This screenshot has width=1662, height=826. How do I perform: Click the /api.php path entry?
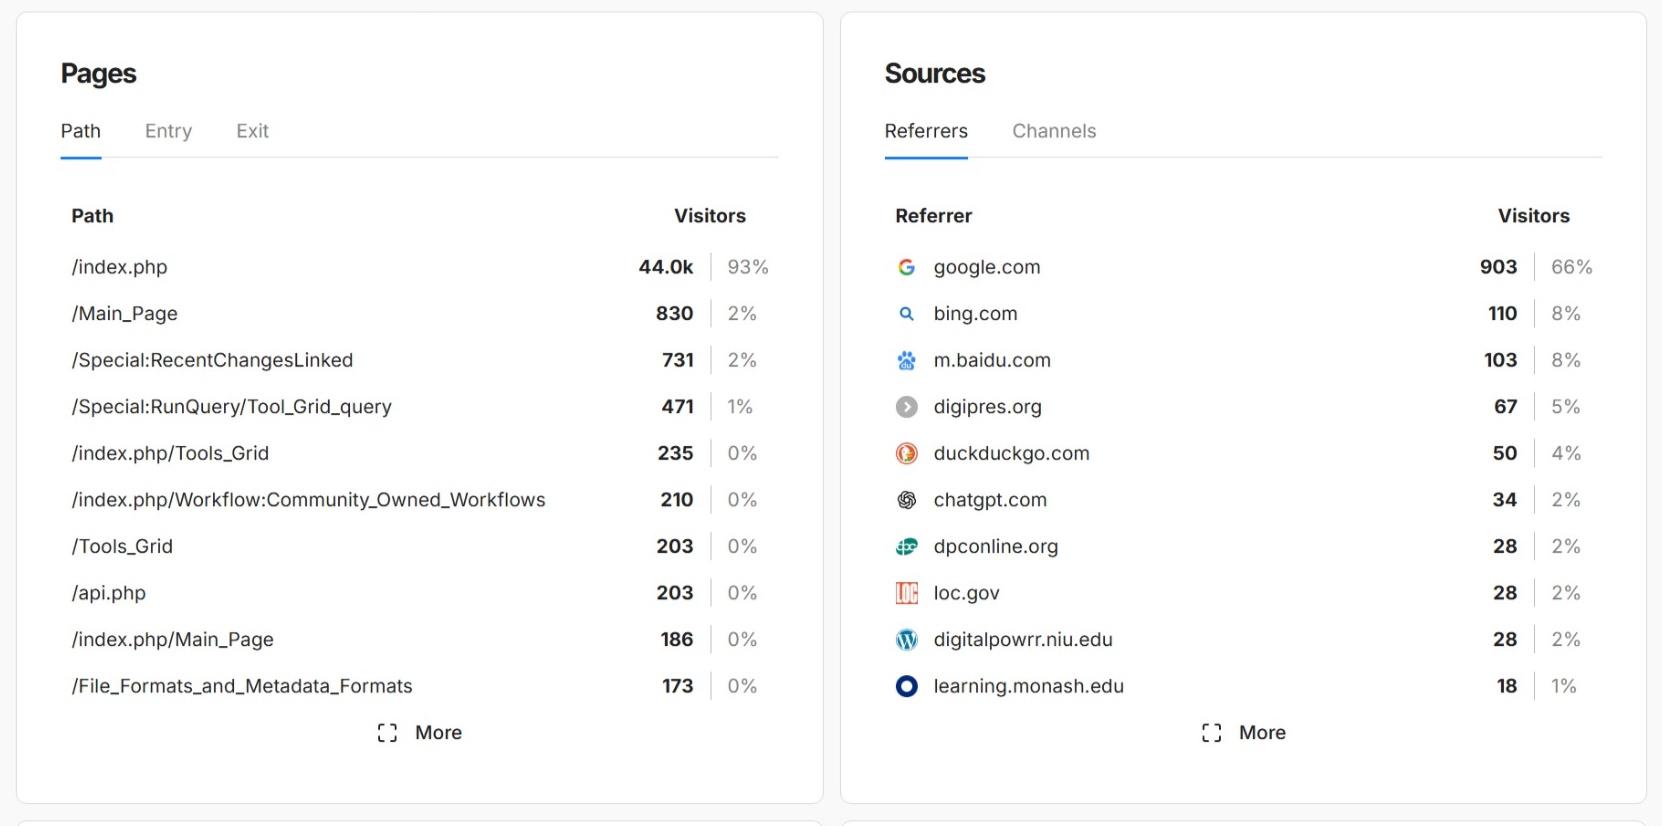pos(109,593)
